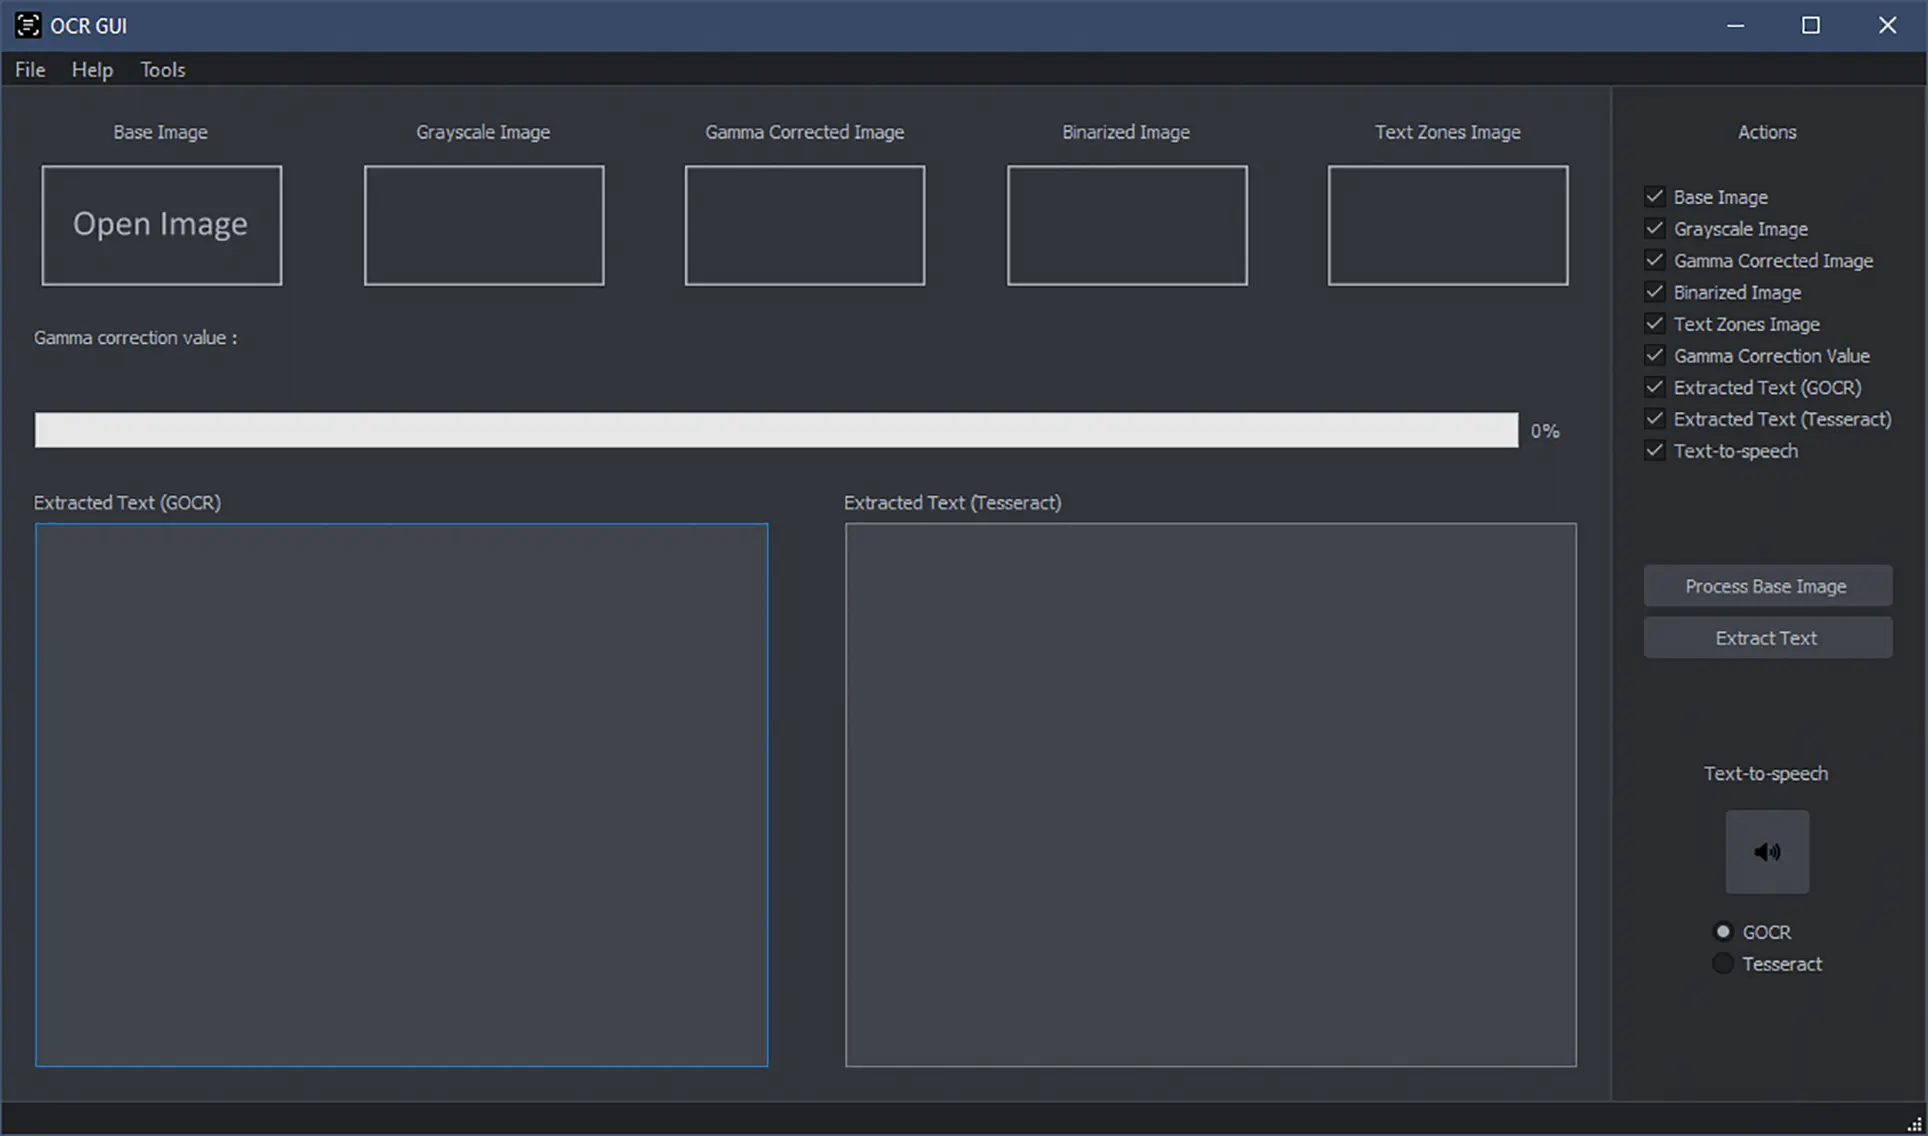Open the File menu

tap(30, 70)
